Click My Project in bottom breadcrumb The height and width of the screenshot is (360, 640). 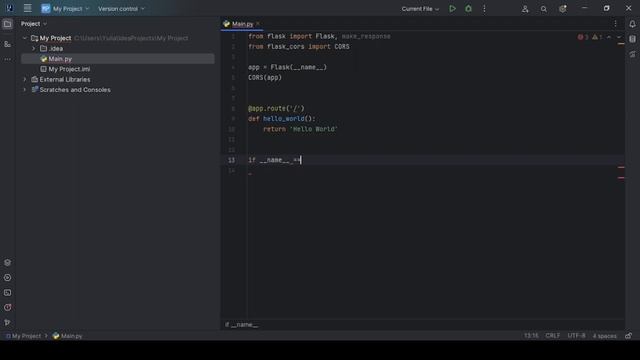[x=23, y=336]
